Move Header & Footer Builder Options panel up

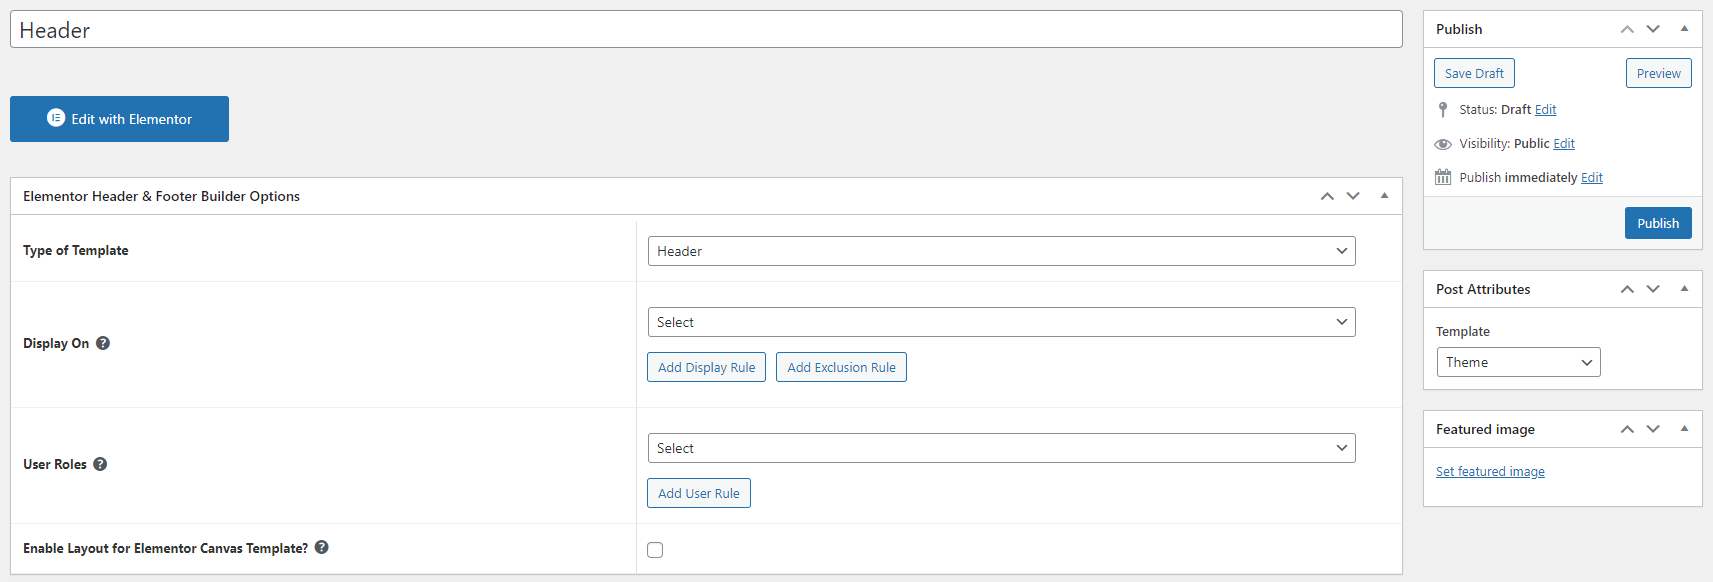pyautogui.click(x=1327, y=196)
